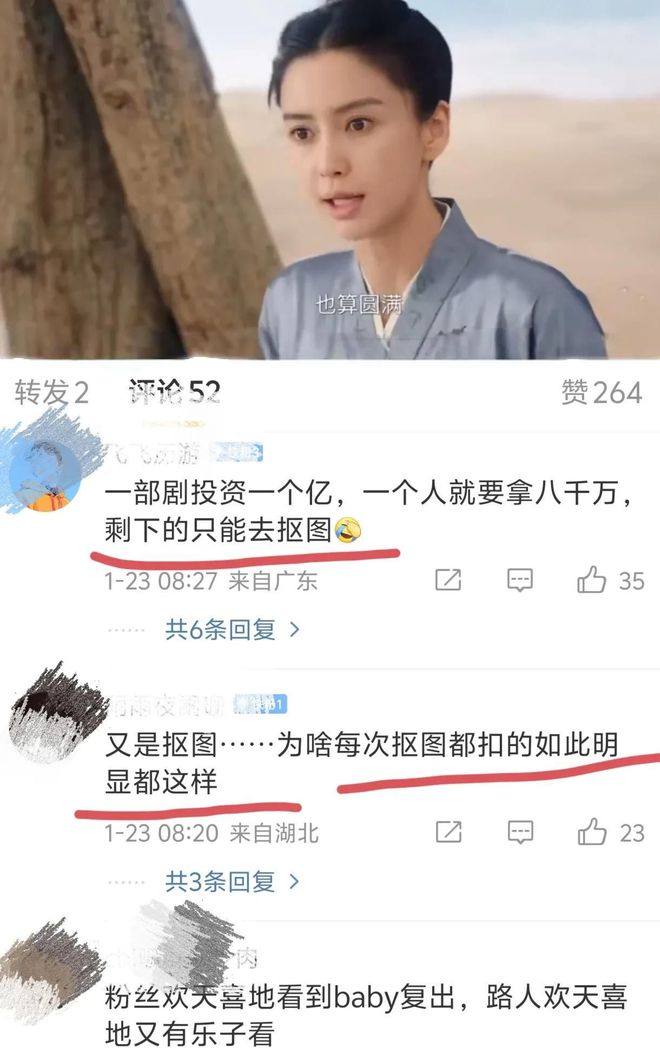Open the second commenter's scribbled avatar
660x1056 pixels.
click(54, 714)
